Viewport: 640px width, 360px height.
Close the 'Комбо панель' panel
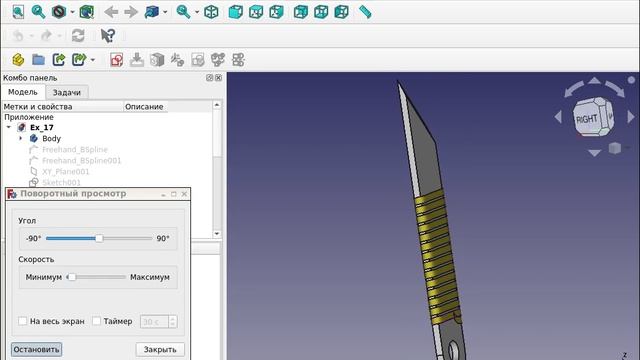pos(218,78)
